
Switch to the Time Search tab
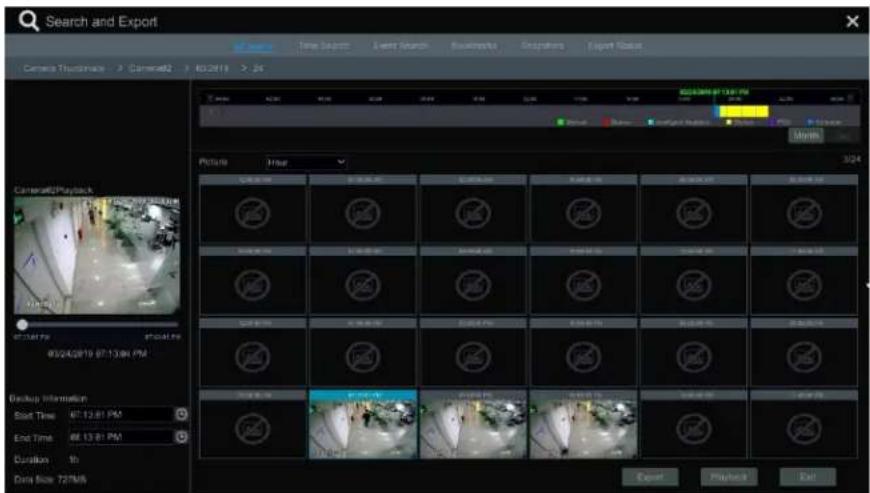tap(324, 46)
